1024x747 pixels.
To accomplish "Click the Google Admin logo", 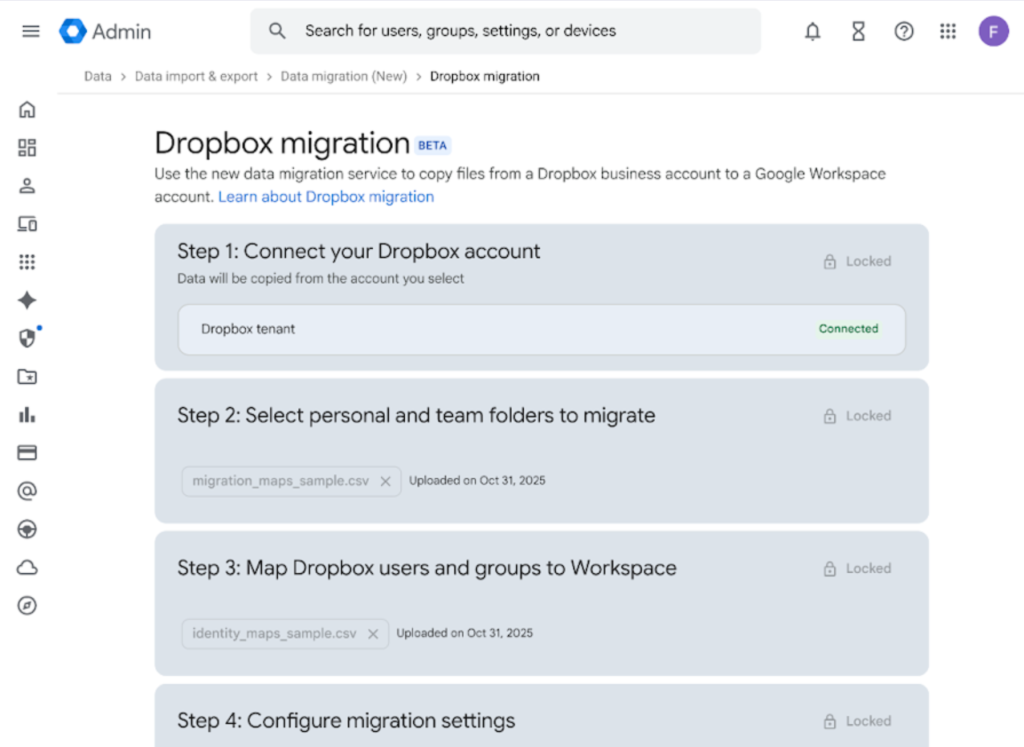I will pyautogui.click(x=105, y=31).
